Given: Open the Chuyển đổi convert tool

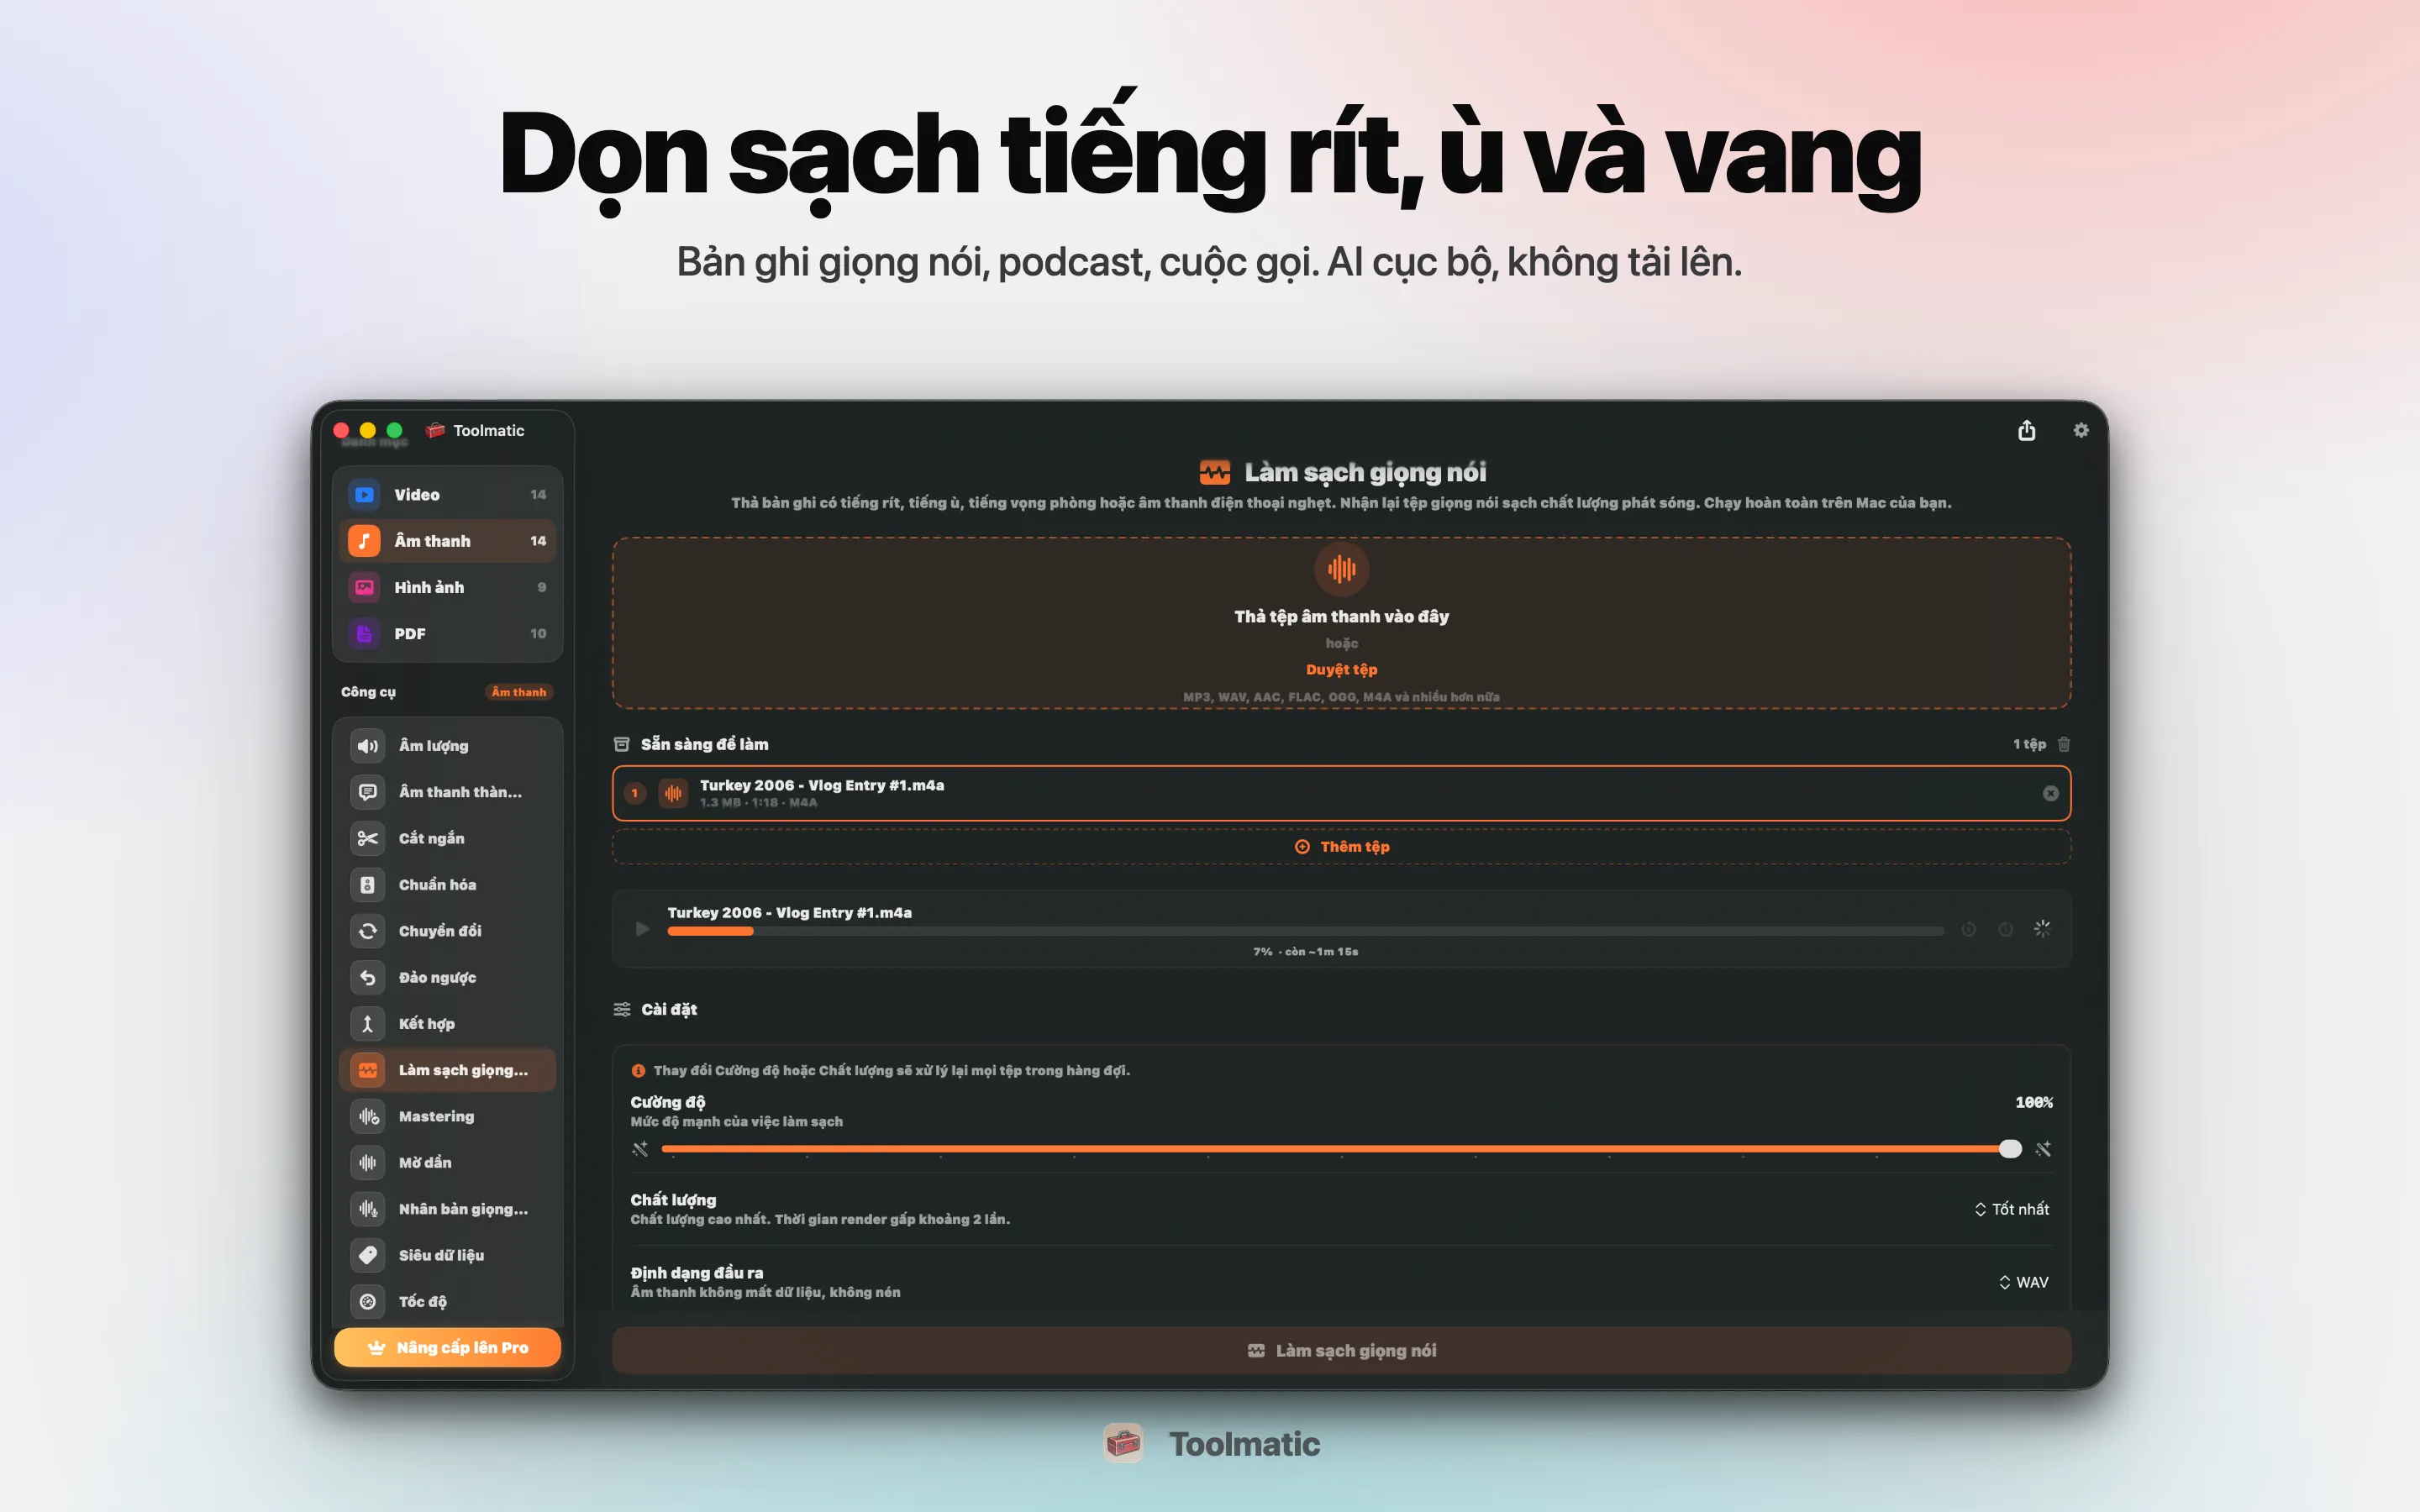Looking at the screenshot, I should click(447, 931).
